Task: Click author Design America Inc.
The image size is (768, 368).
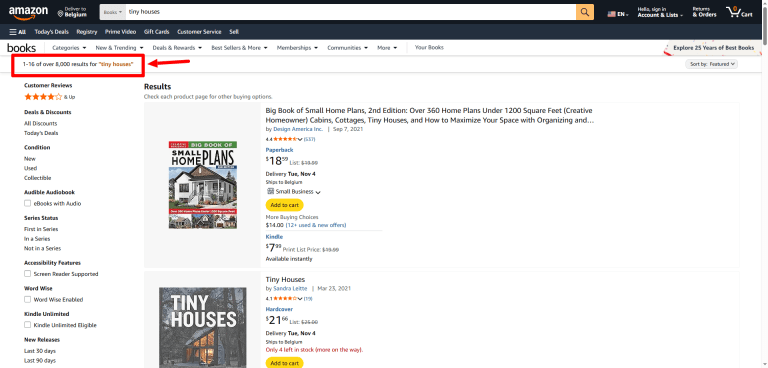Action: click(298, 129)
